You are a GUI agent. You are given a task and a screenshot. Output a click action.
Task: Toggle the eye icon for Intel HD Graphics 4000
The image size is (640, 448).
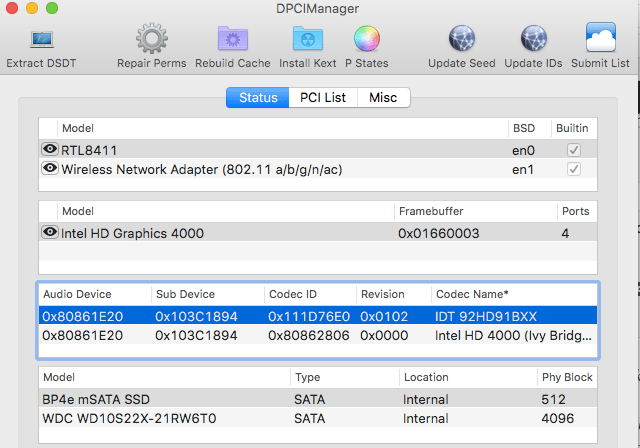(x=49, y=232)
